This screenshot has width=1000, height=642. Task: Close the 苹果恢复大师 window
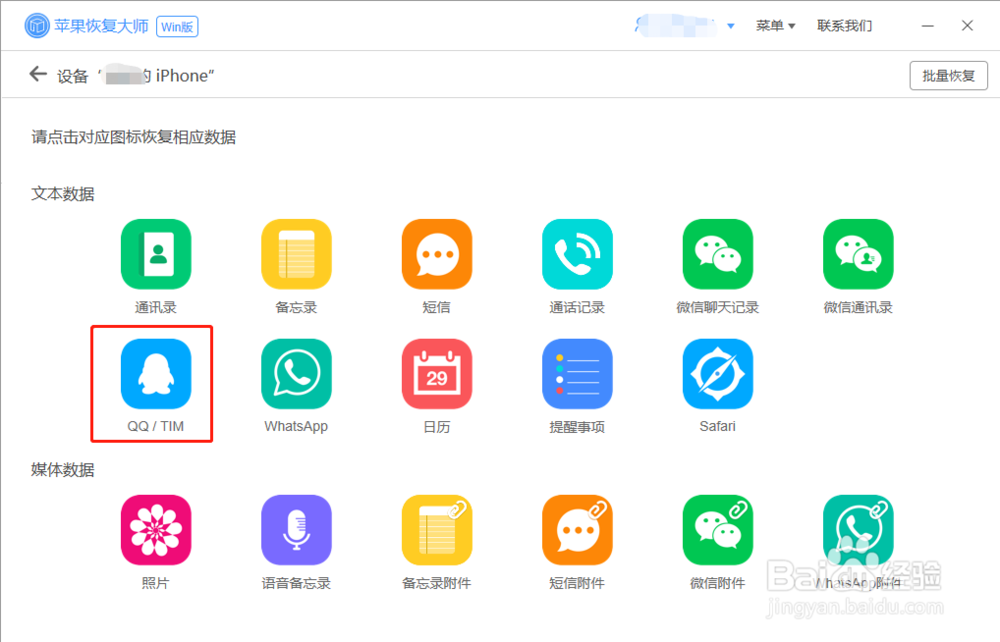click(x=967, y=26)
